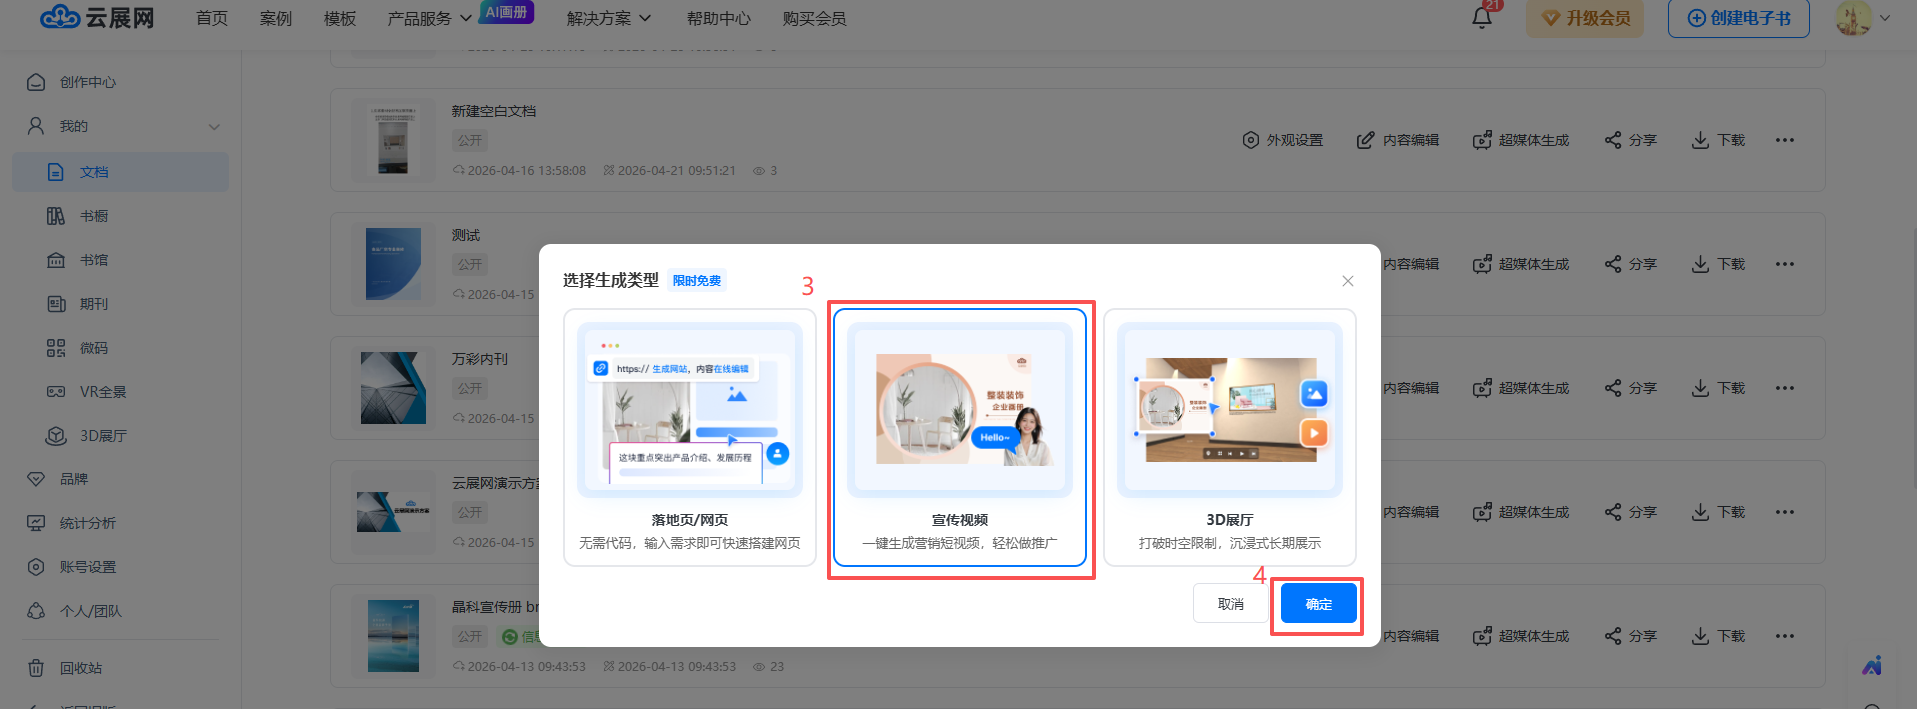Click the 确定 confirm button
Viewport: 1917px width, 709px height.
click(x=1318, y=604)
